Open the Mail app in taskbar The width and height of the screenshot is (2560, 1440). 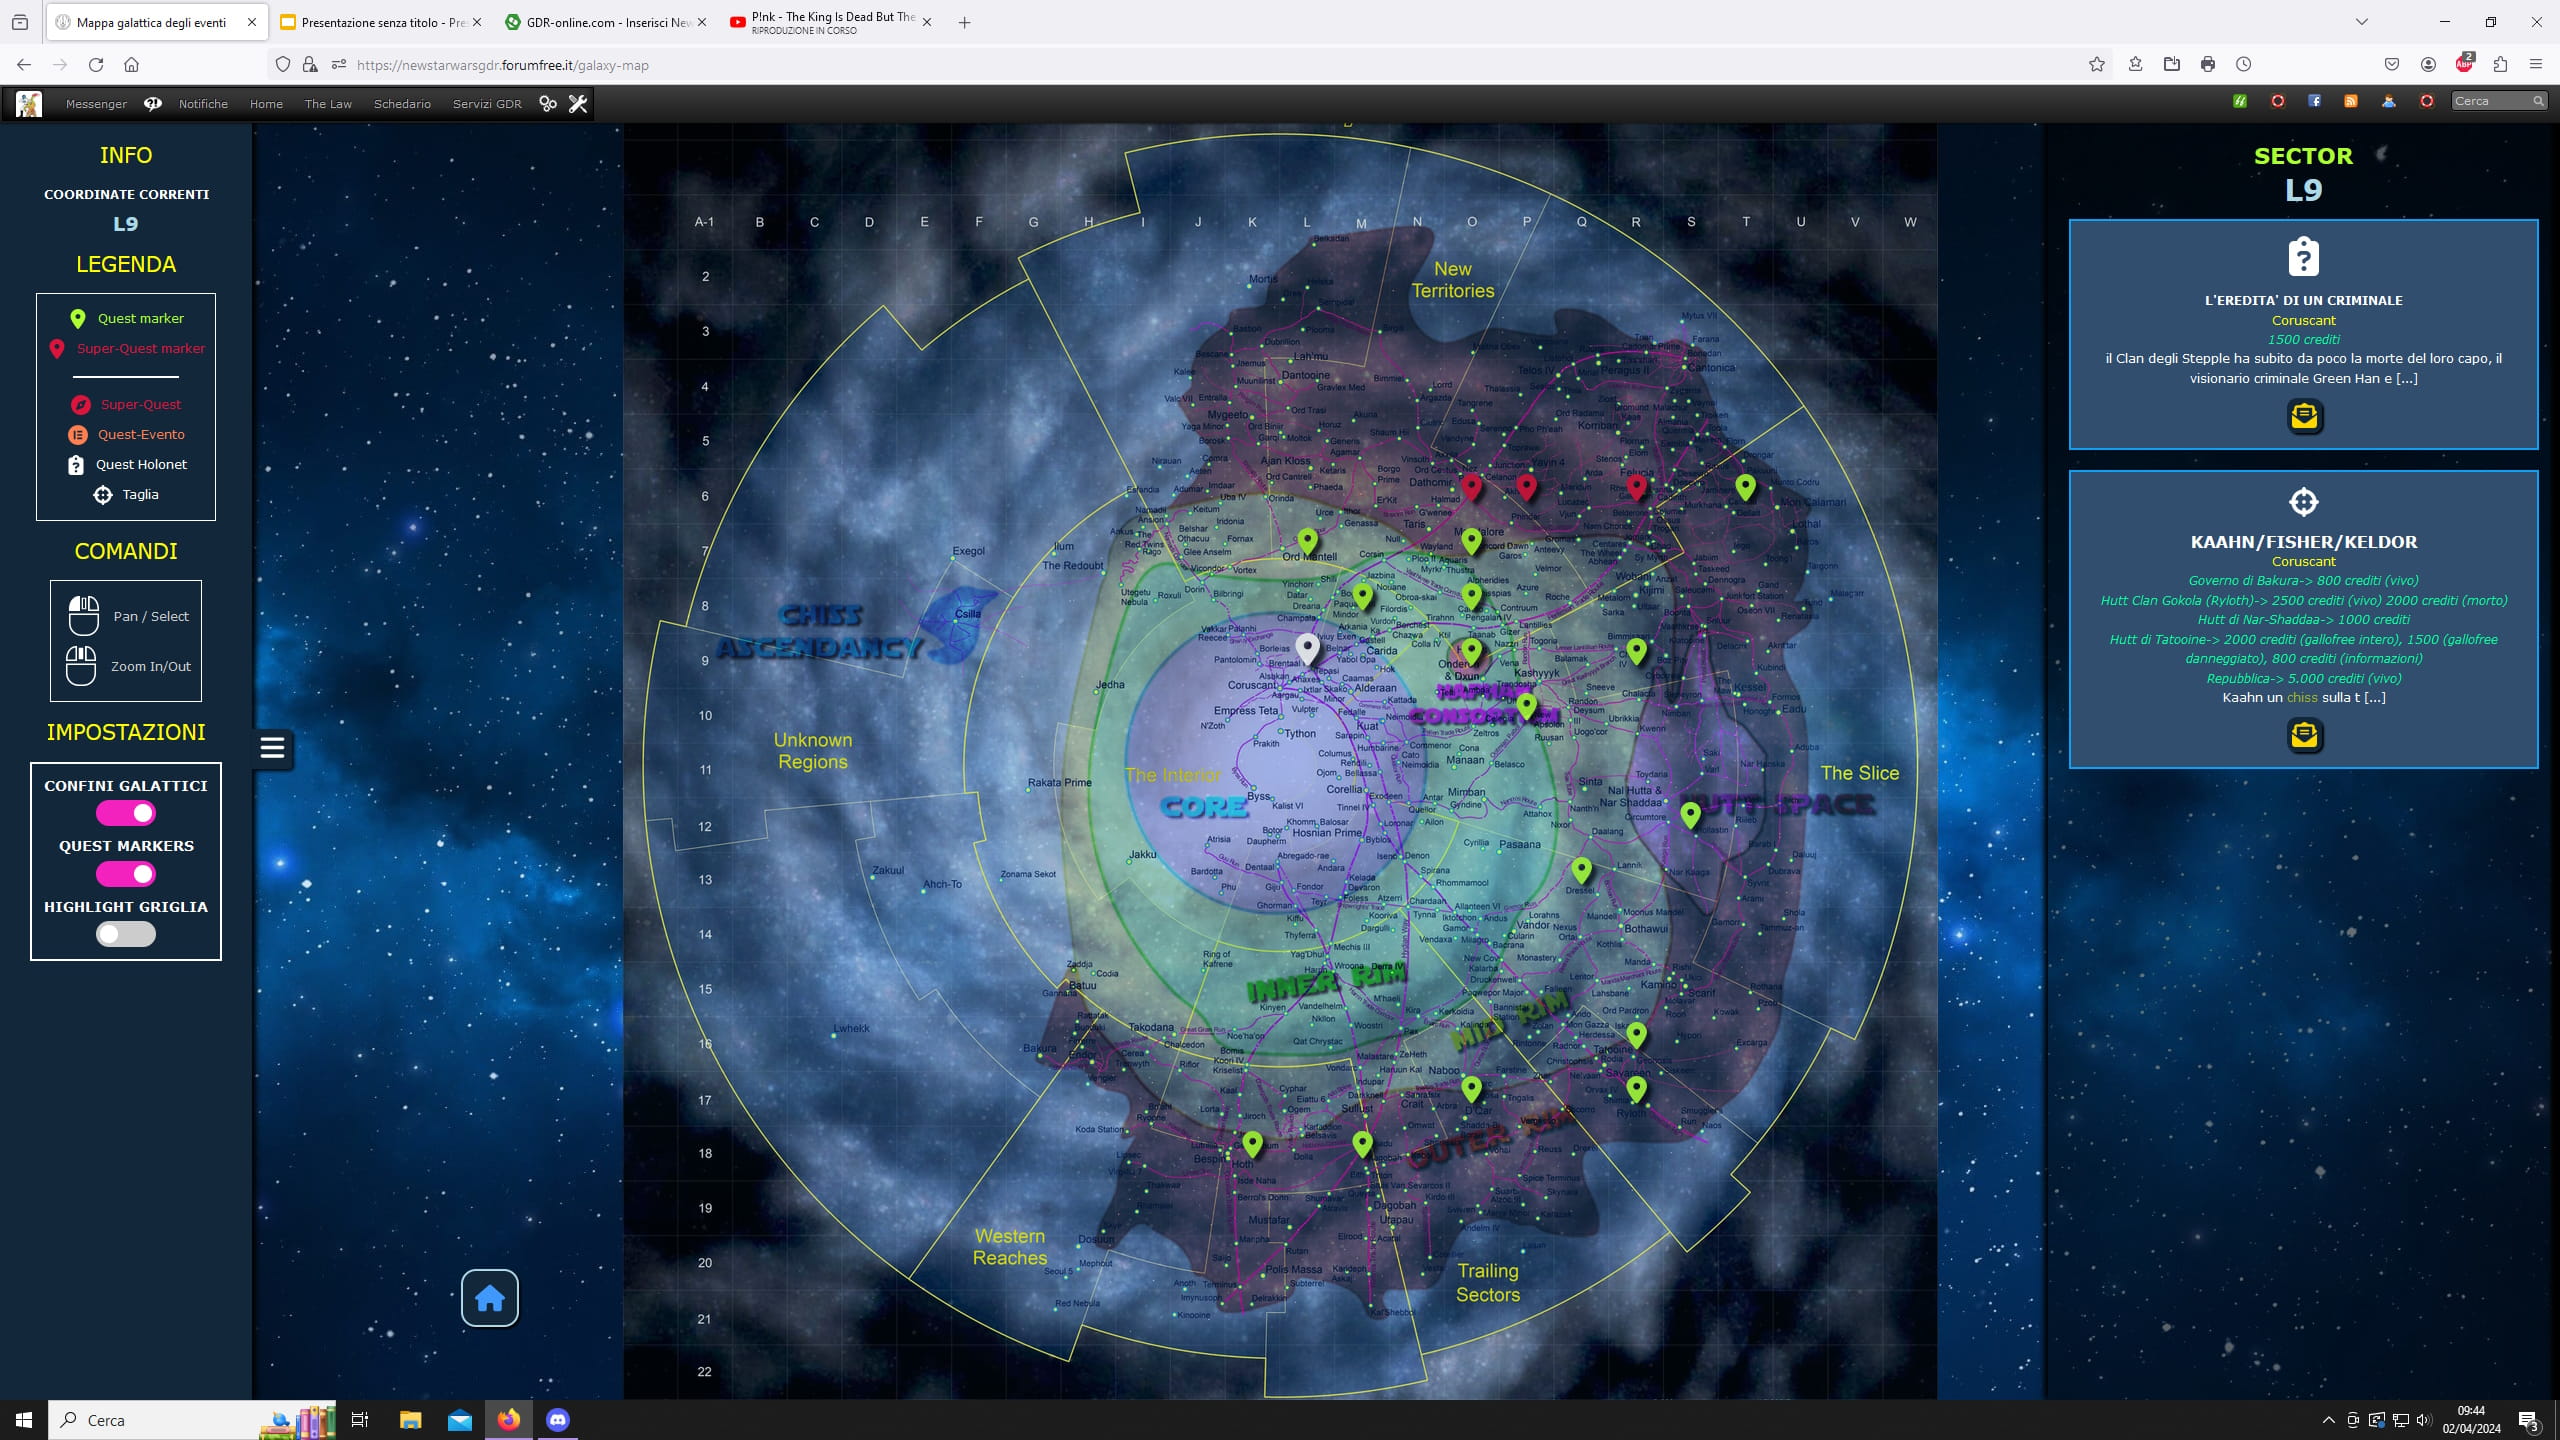pos(460,1420)
